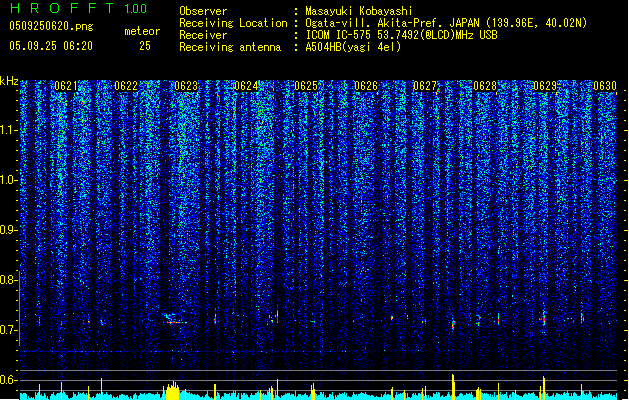
Task: Click the 0622 time marker
Action: pos(126,86)
